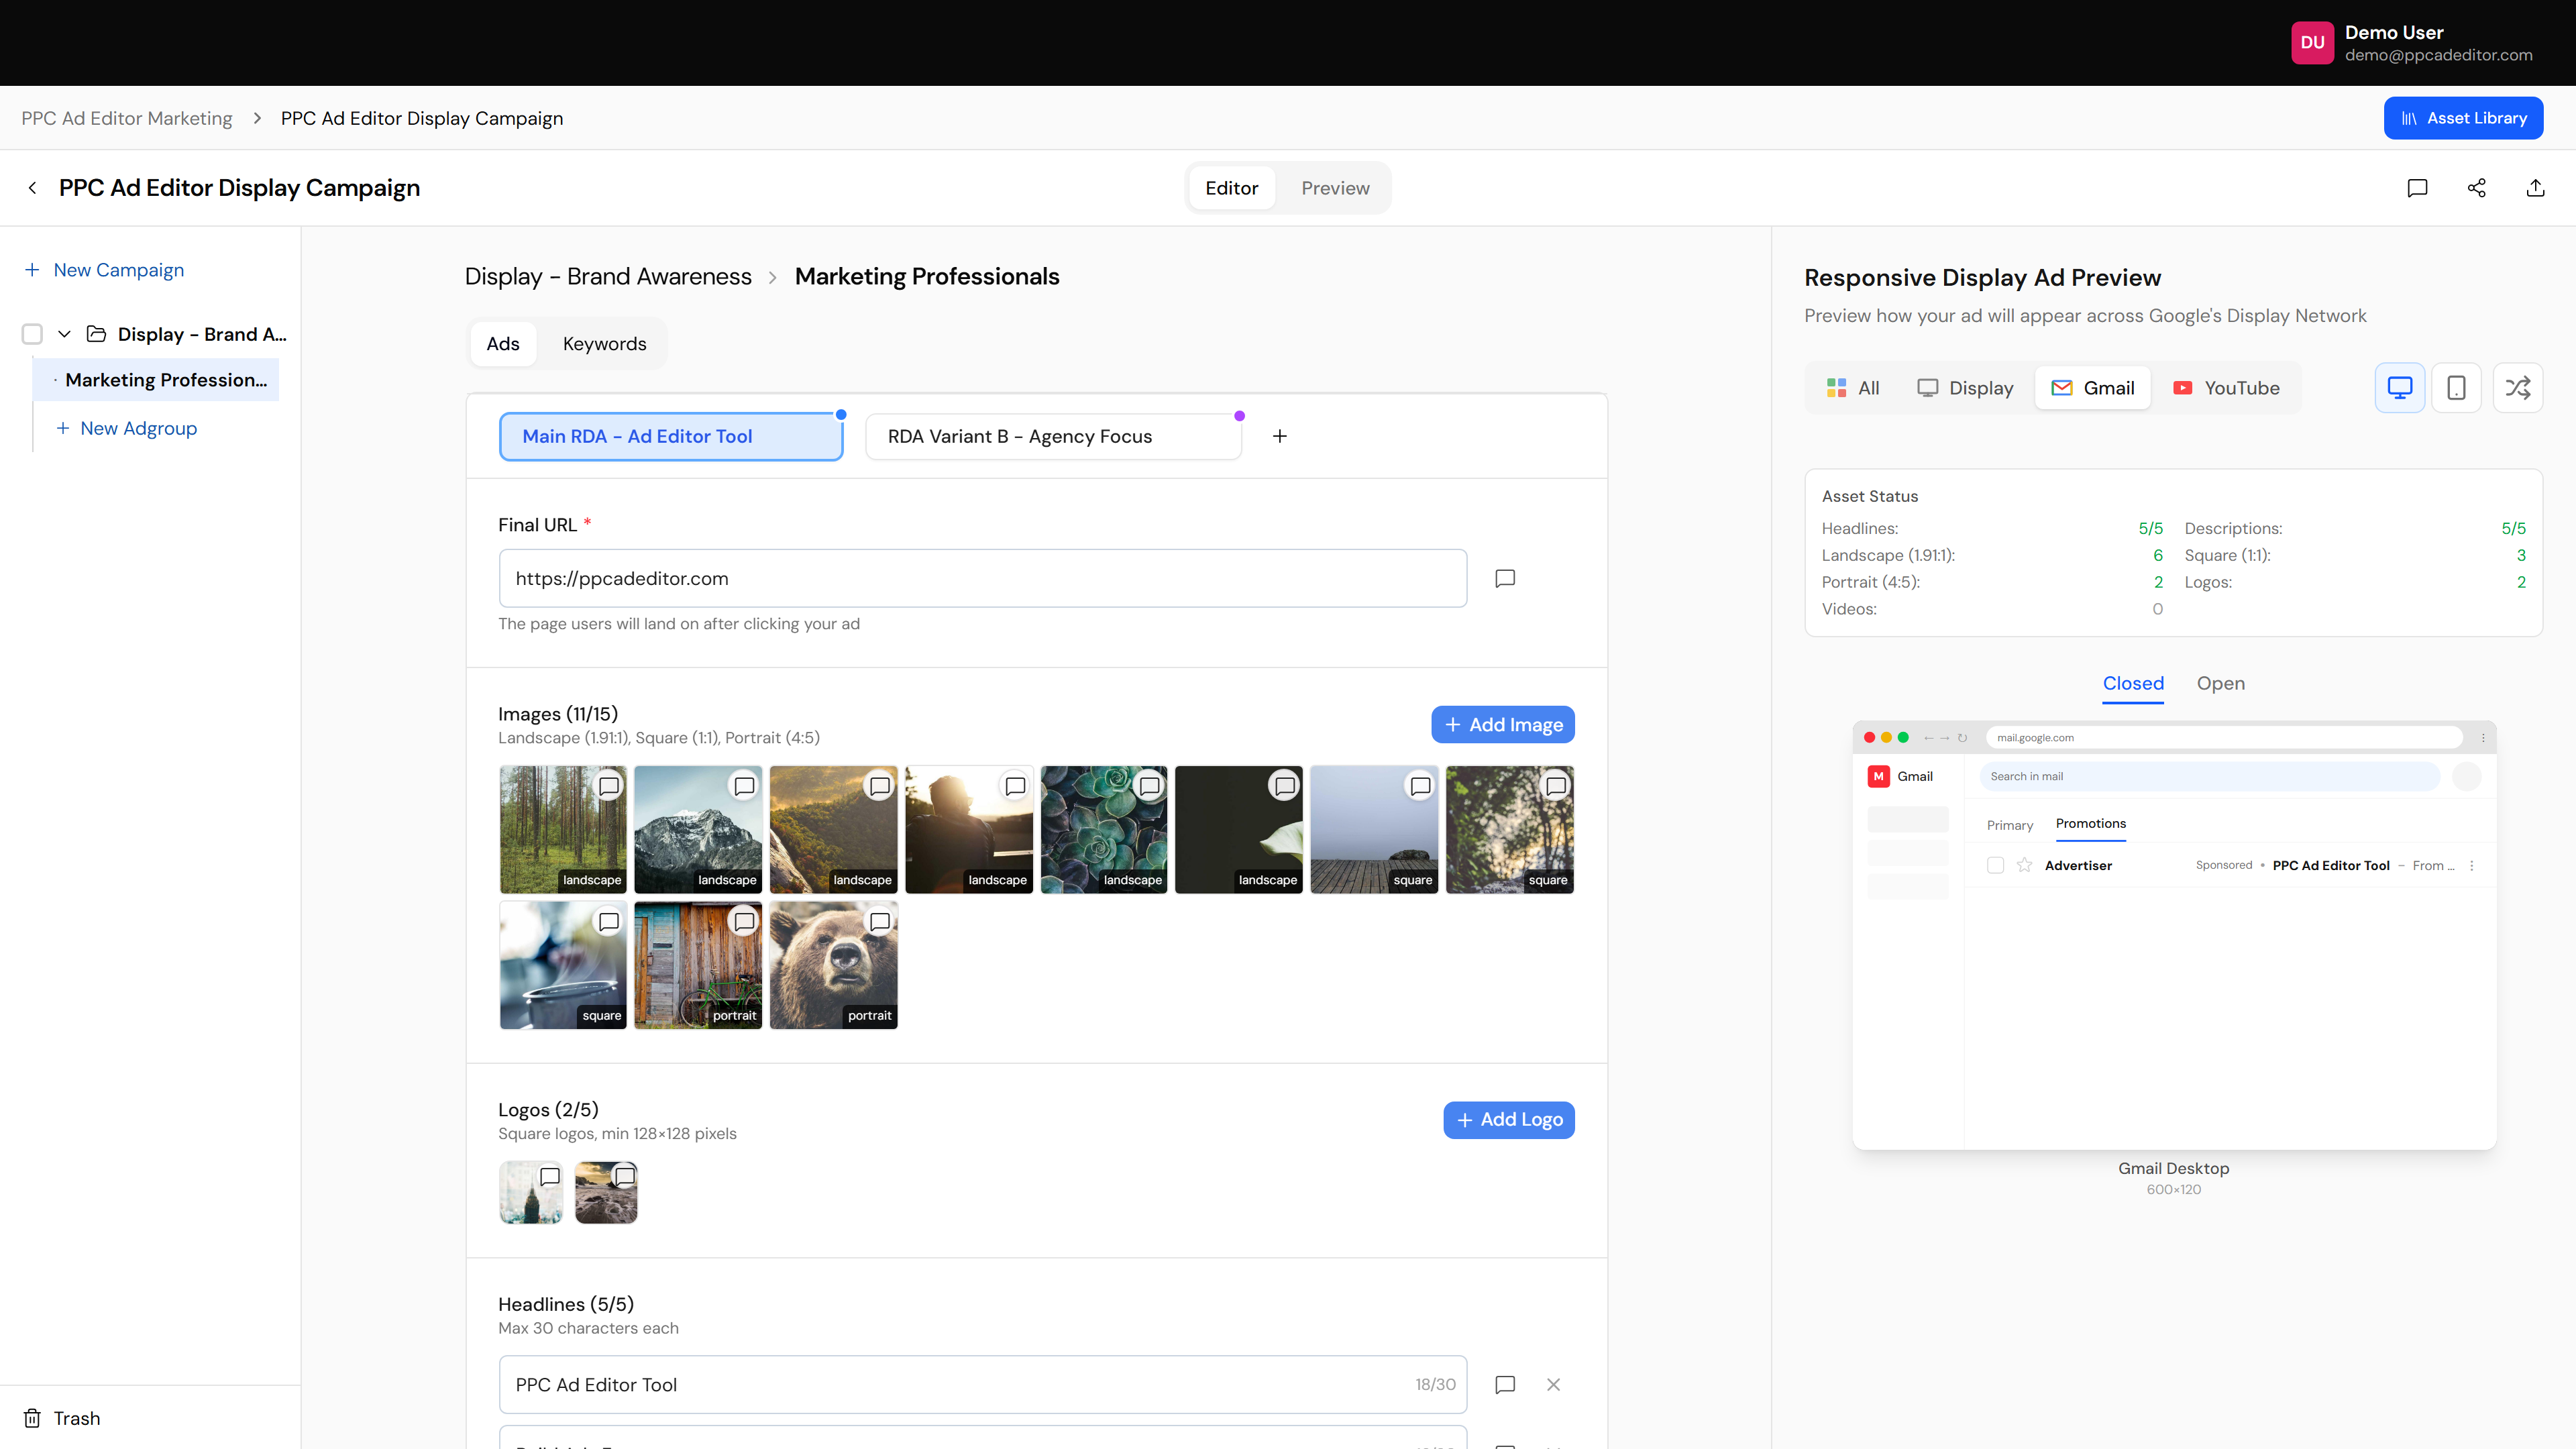Select the hillside sunrise landscape thumbnail
Screen dimensions: 2576x1449
[x=833, y=830]
